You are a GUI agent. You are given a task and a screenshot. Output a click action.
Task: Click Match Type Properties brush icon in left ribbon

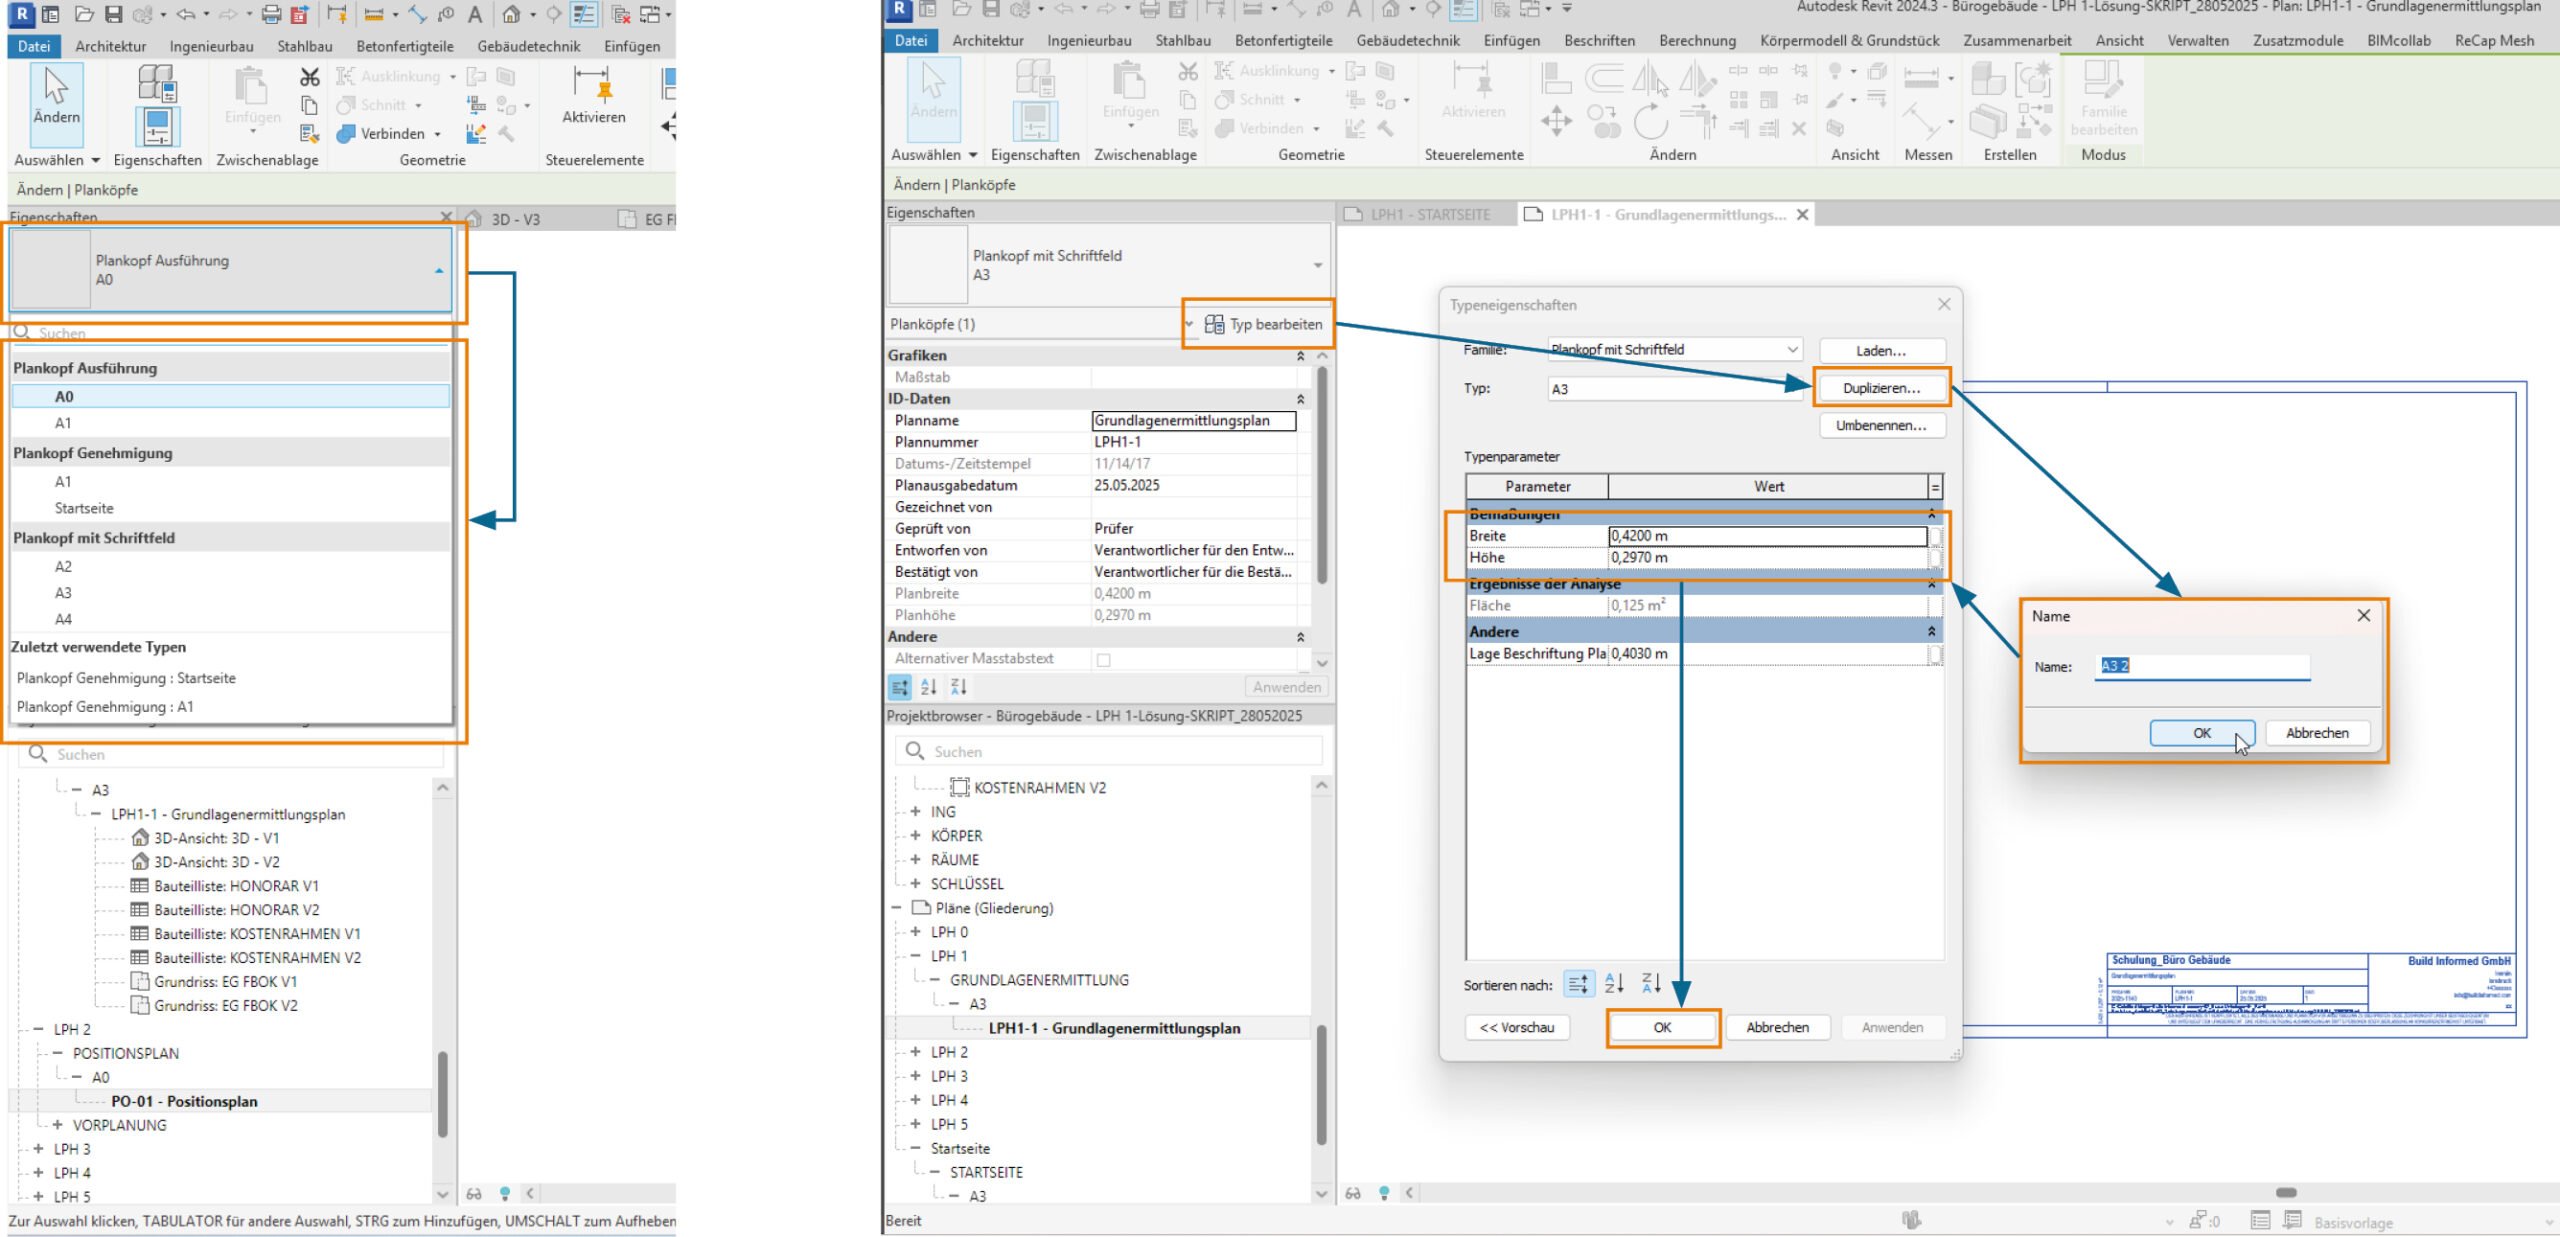310,133
